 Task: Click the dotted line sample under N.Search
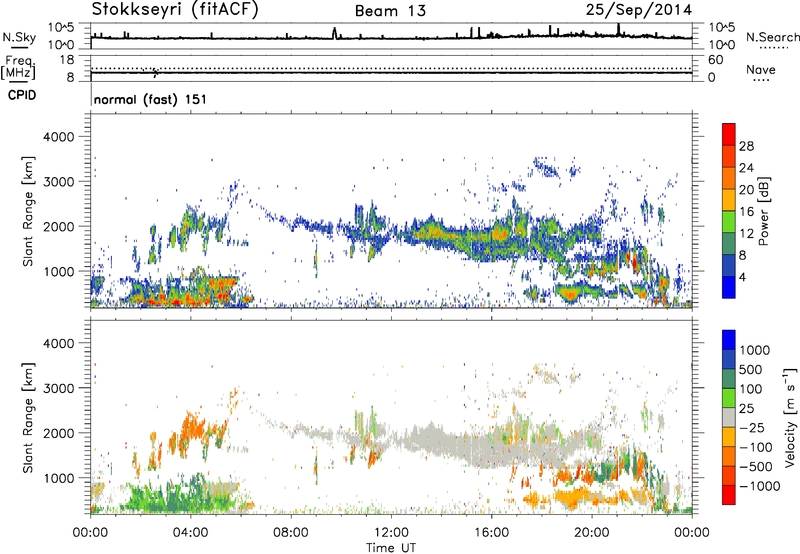[x=774, y=48]
